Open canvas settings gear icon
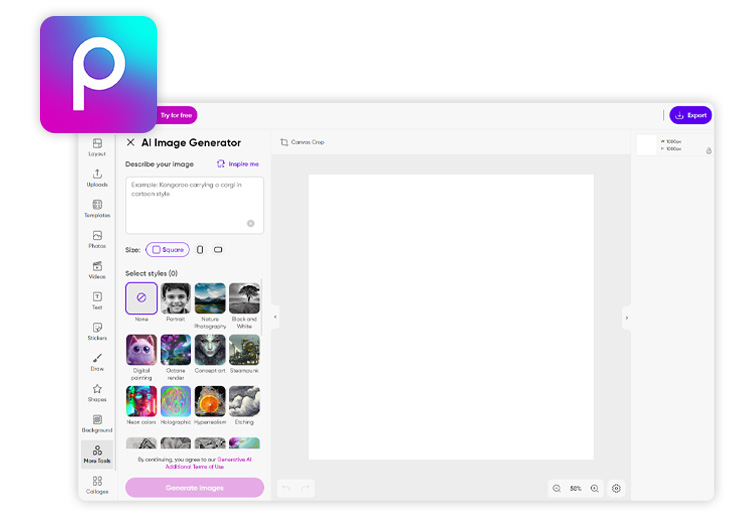Image resolution: width=750 pixels, height=514 pixels. 616,488
